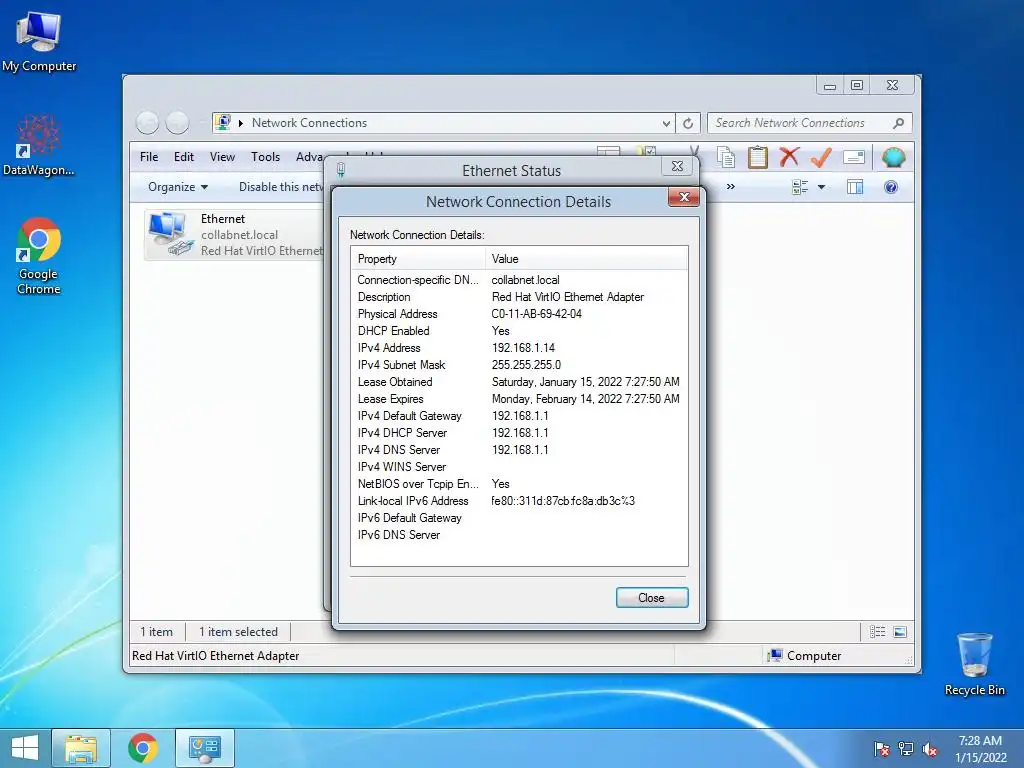The width and height of the screenshot is (1024, 768).
Task: Open the blue Help question mark icon
Action: (x=891, y=187)
